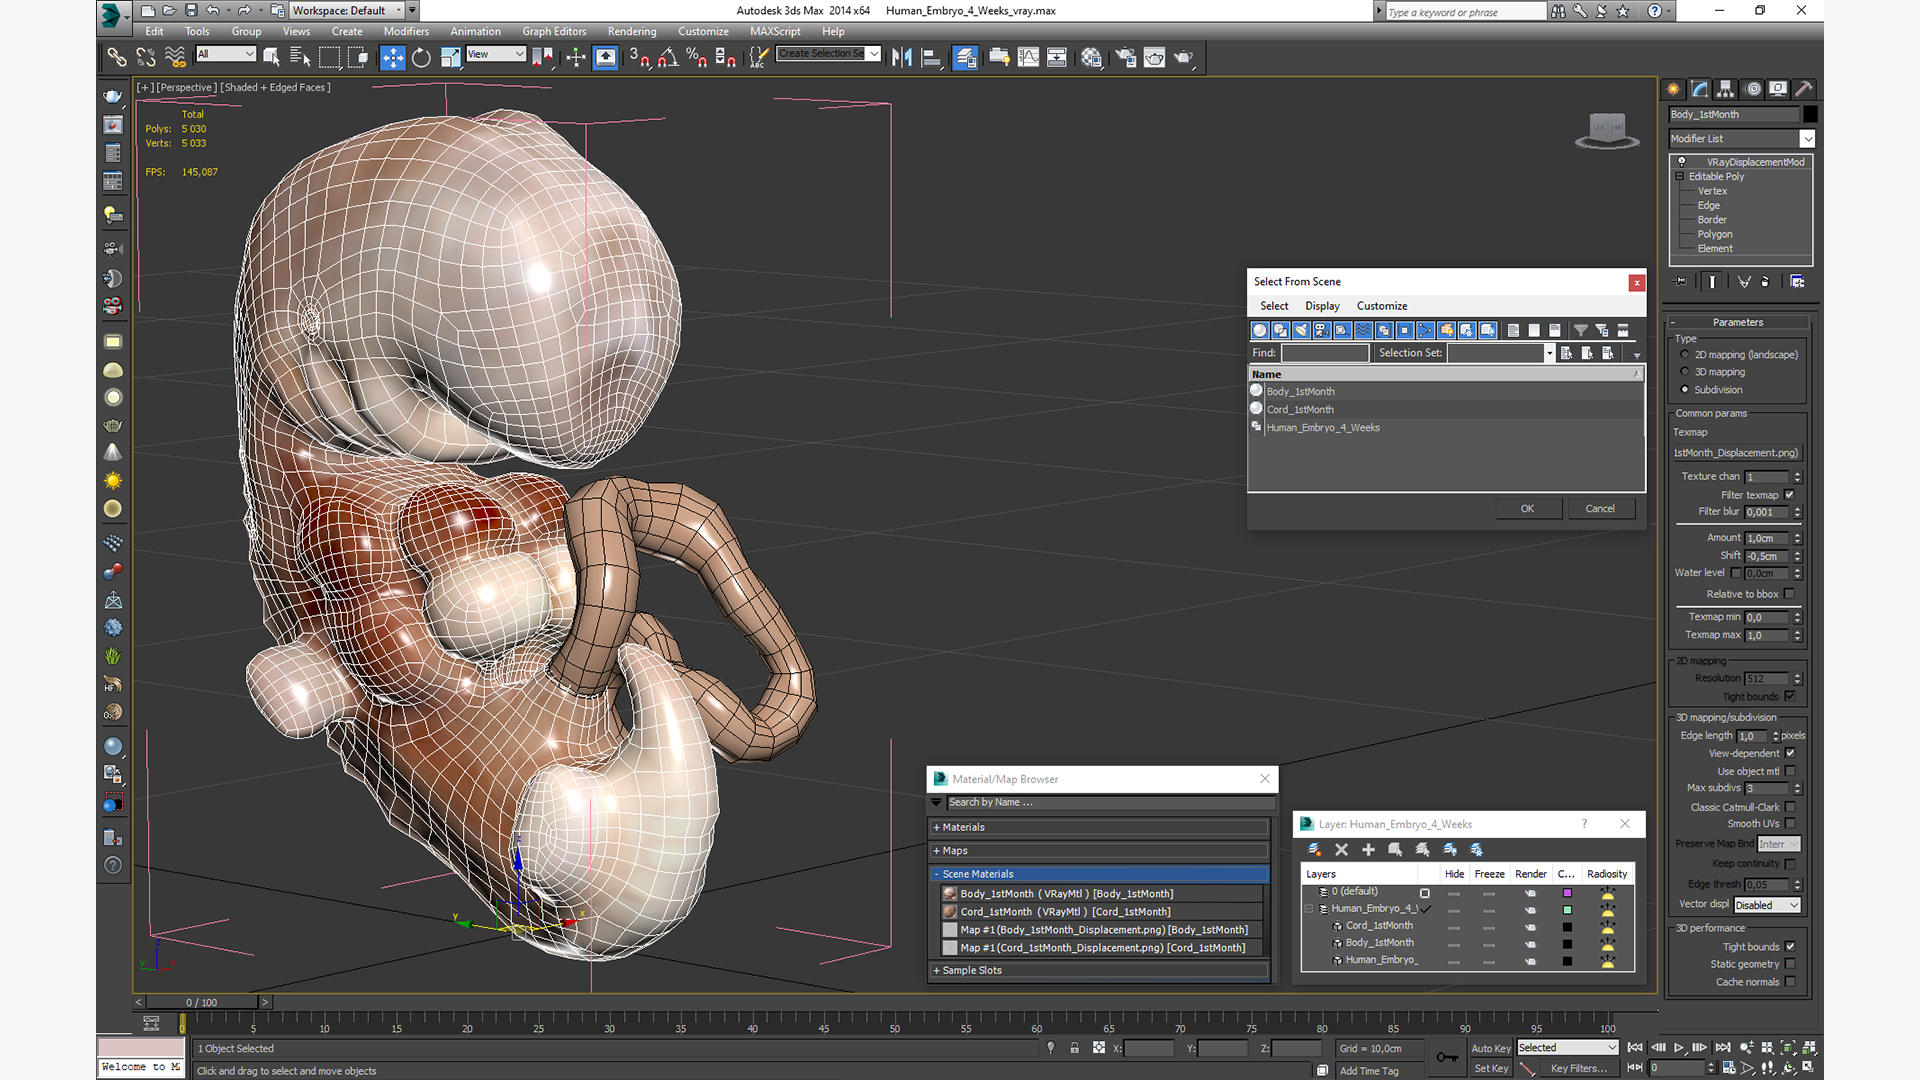The height and width of the screenshot is (1080, 1920).
Task: Open the Key Filters button
Action: pos(1578,1068)
